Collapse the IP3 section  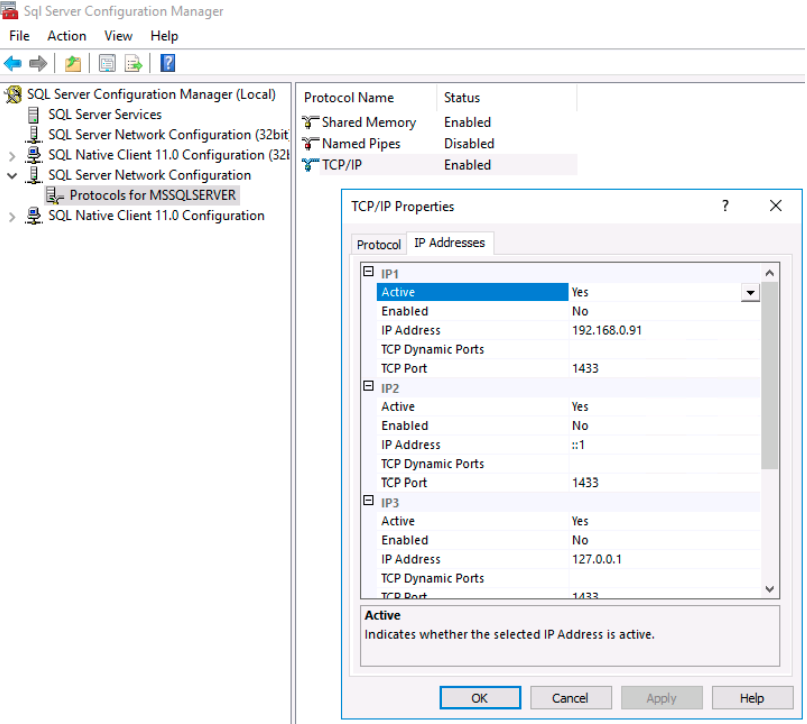click(369, 500)
